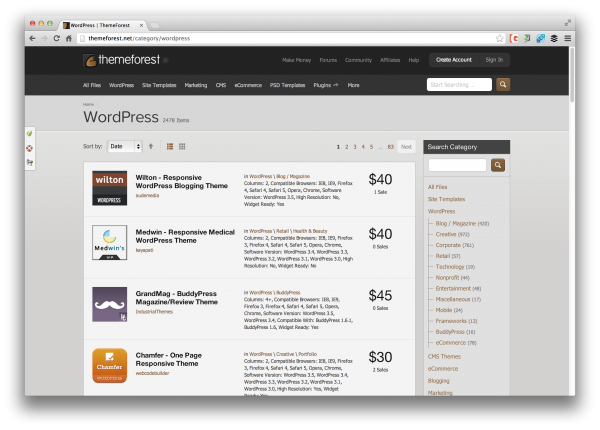Switch to list view layout

170,146
